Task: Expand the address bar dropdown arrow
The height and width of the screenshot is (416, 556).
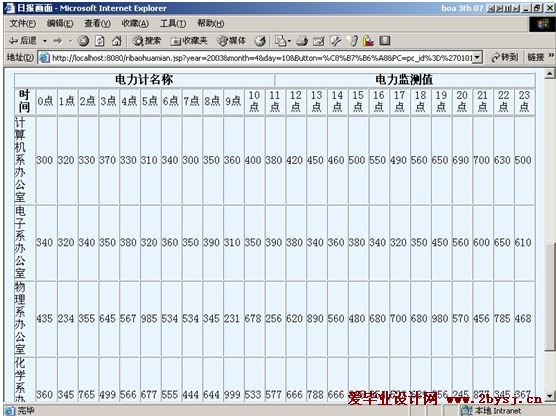Action: [478, 57]
